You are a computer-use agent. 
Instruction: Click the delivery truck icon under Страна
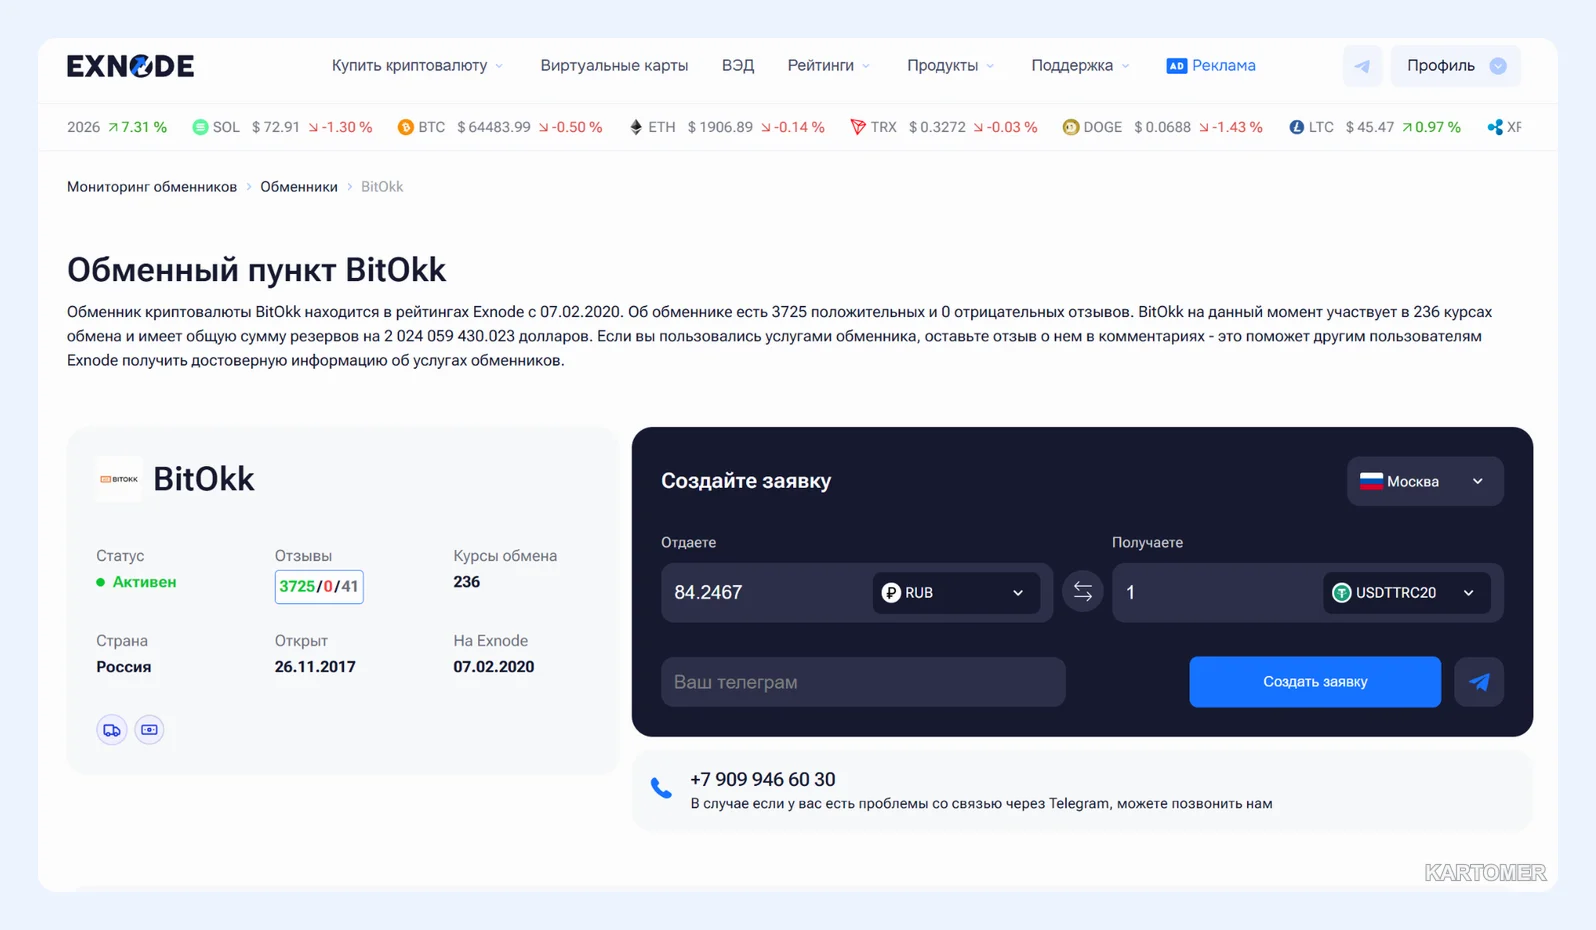pyautogui.click(x=112, y=730)
